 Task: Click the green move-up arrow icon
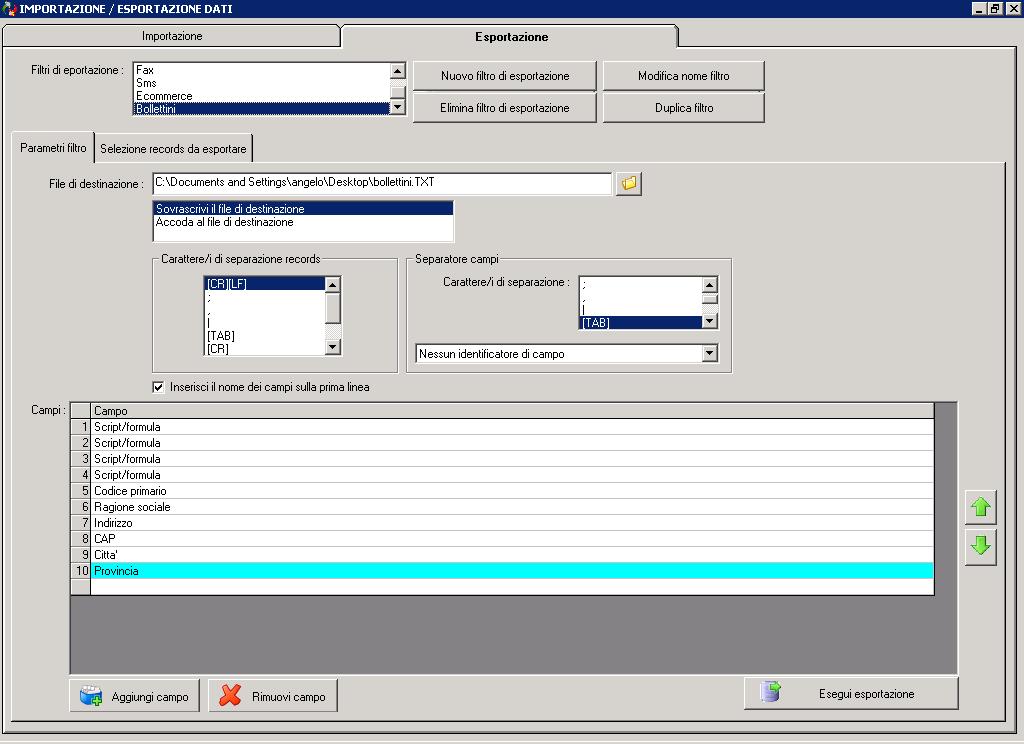click(980, 507)
